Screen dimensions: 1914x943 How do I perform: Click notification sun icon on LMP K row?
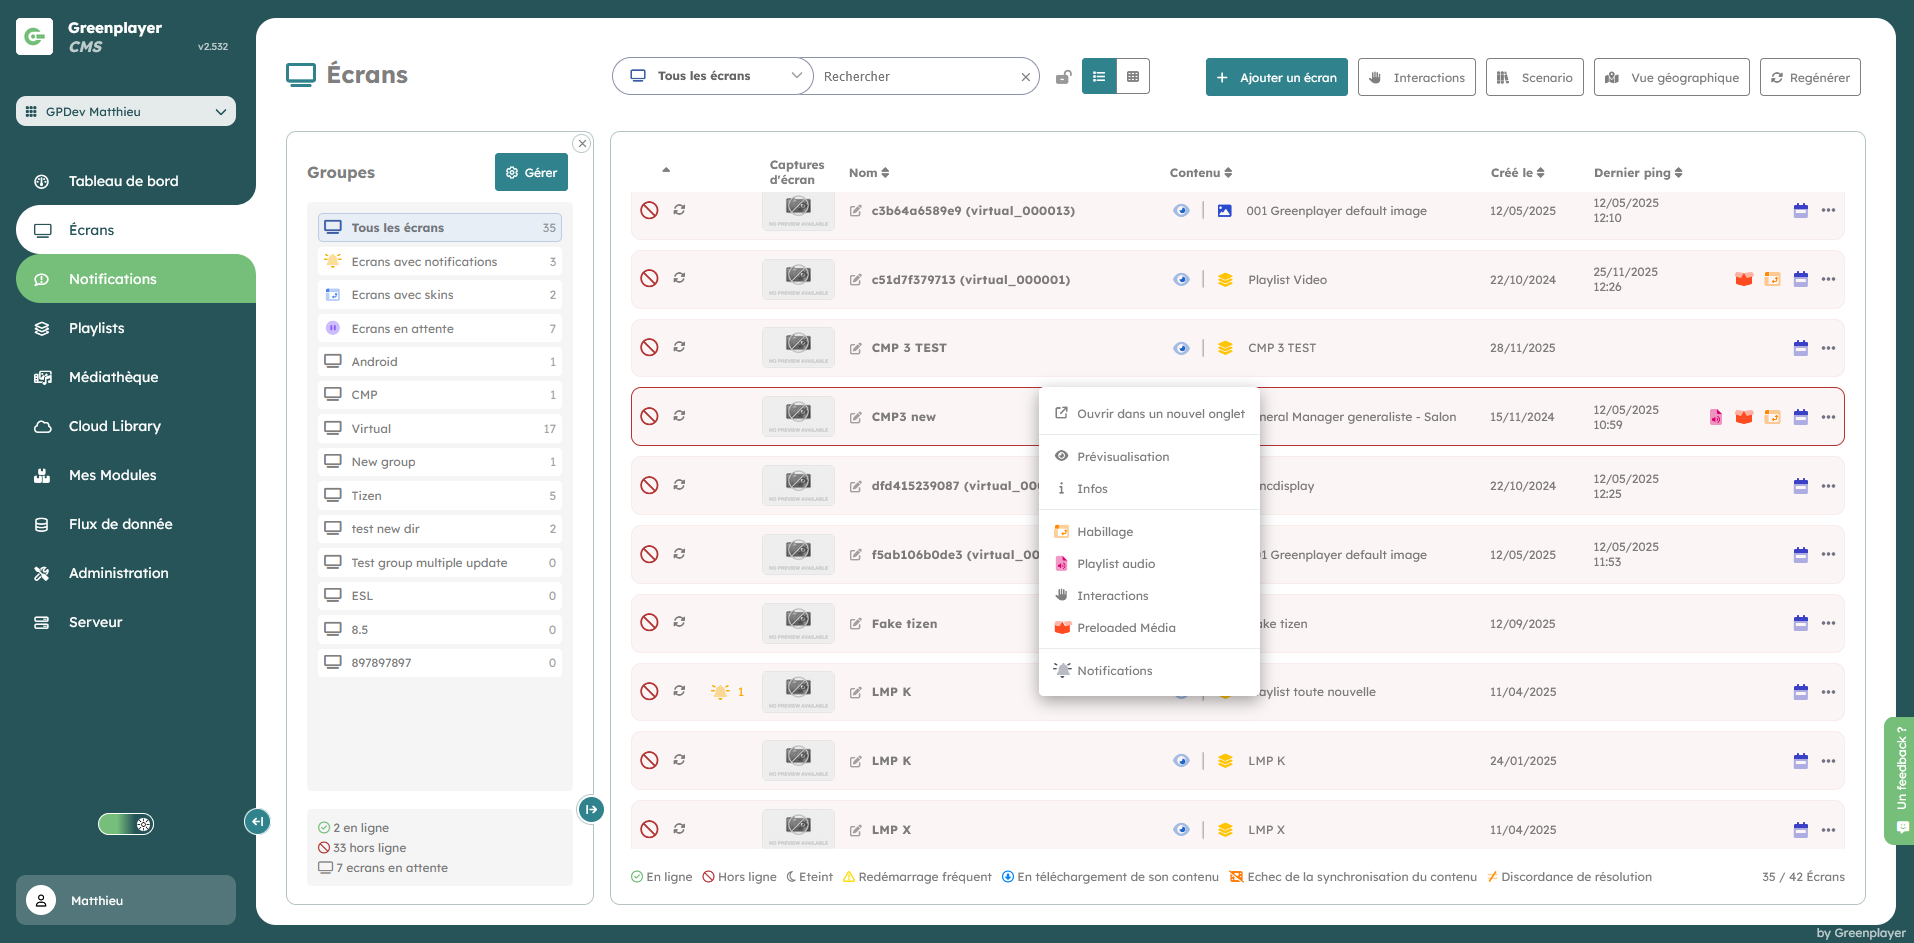click(x=720, y=691)
